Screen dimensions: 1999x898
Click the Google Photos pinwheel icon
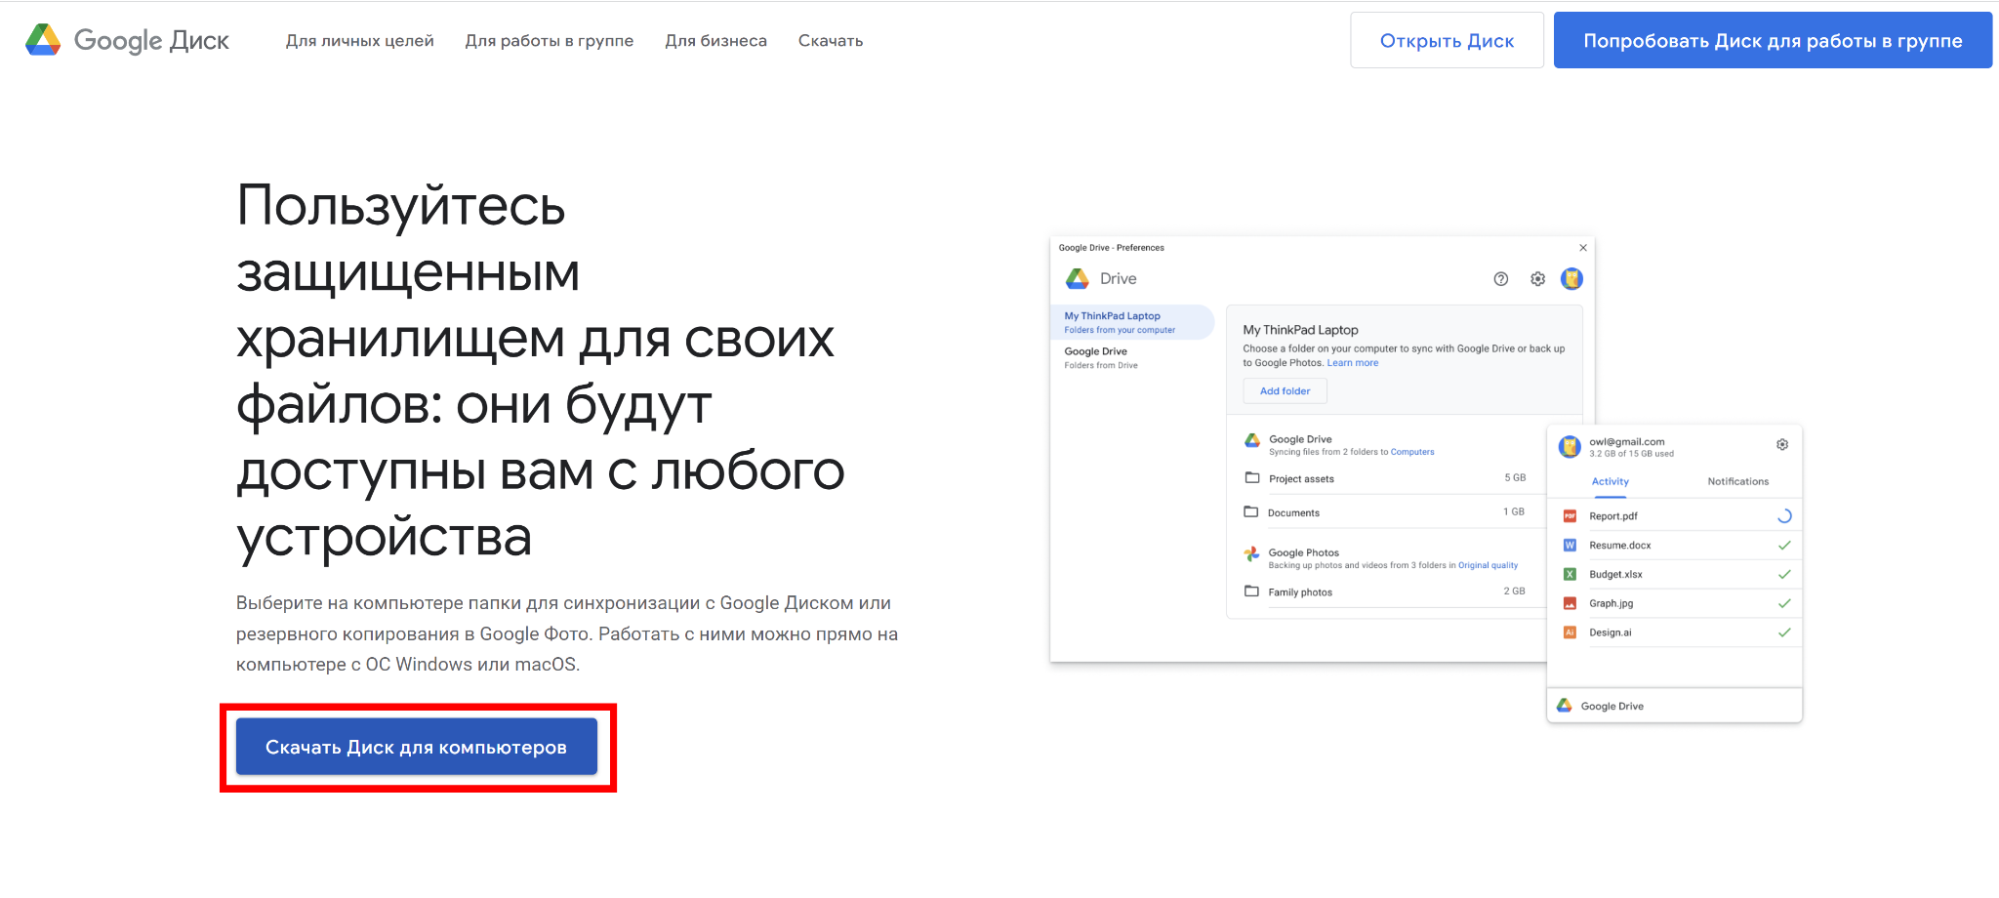pyautogui.click(x=1251, y=553)
